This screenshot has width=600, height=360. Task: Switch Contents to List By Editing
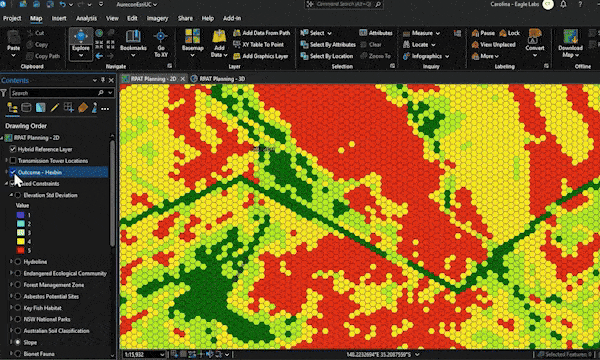click(x=54, y=108)
